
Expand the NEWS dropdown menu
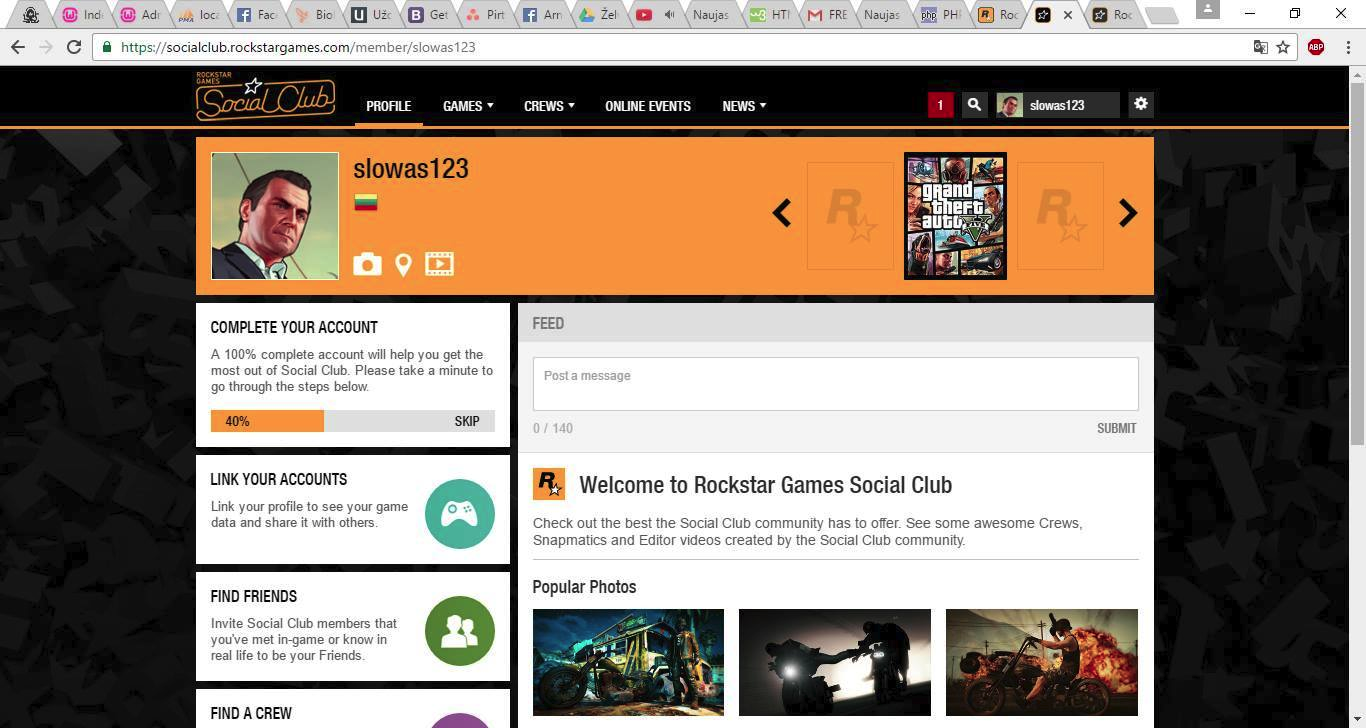[x=744, y=106]
